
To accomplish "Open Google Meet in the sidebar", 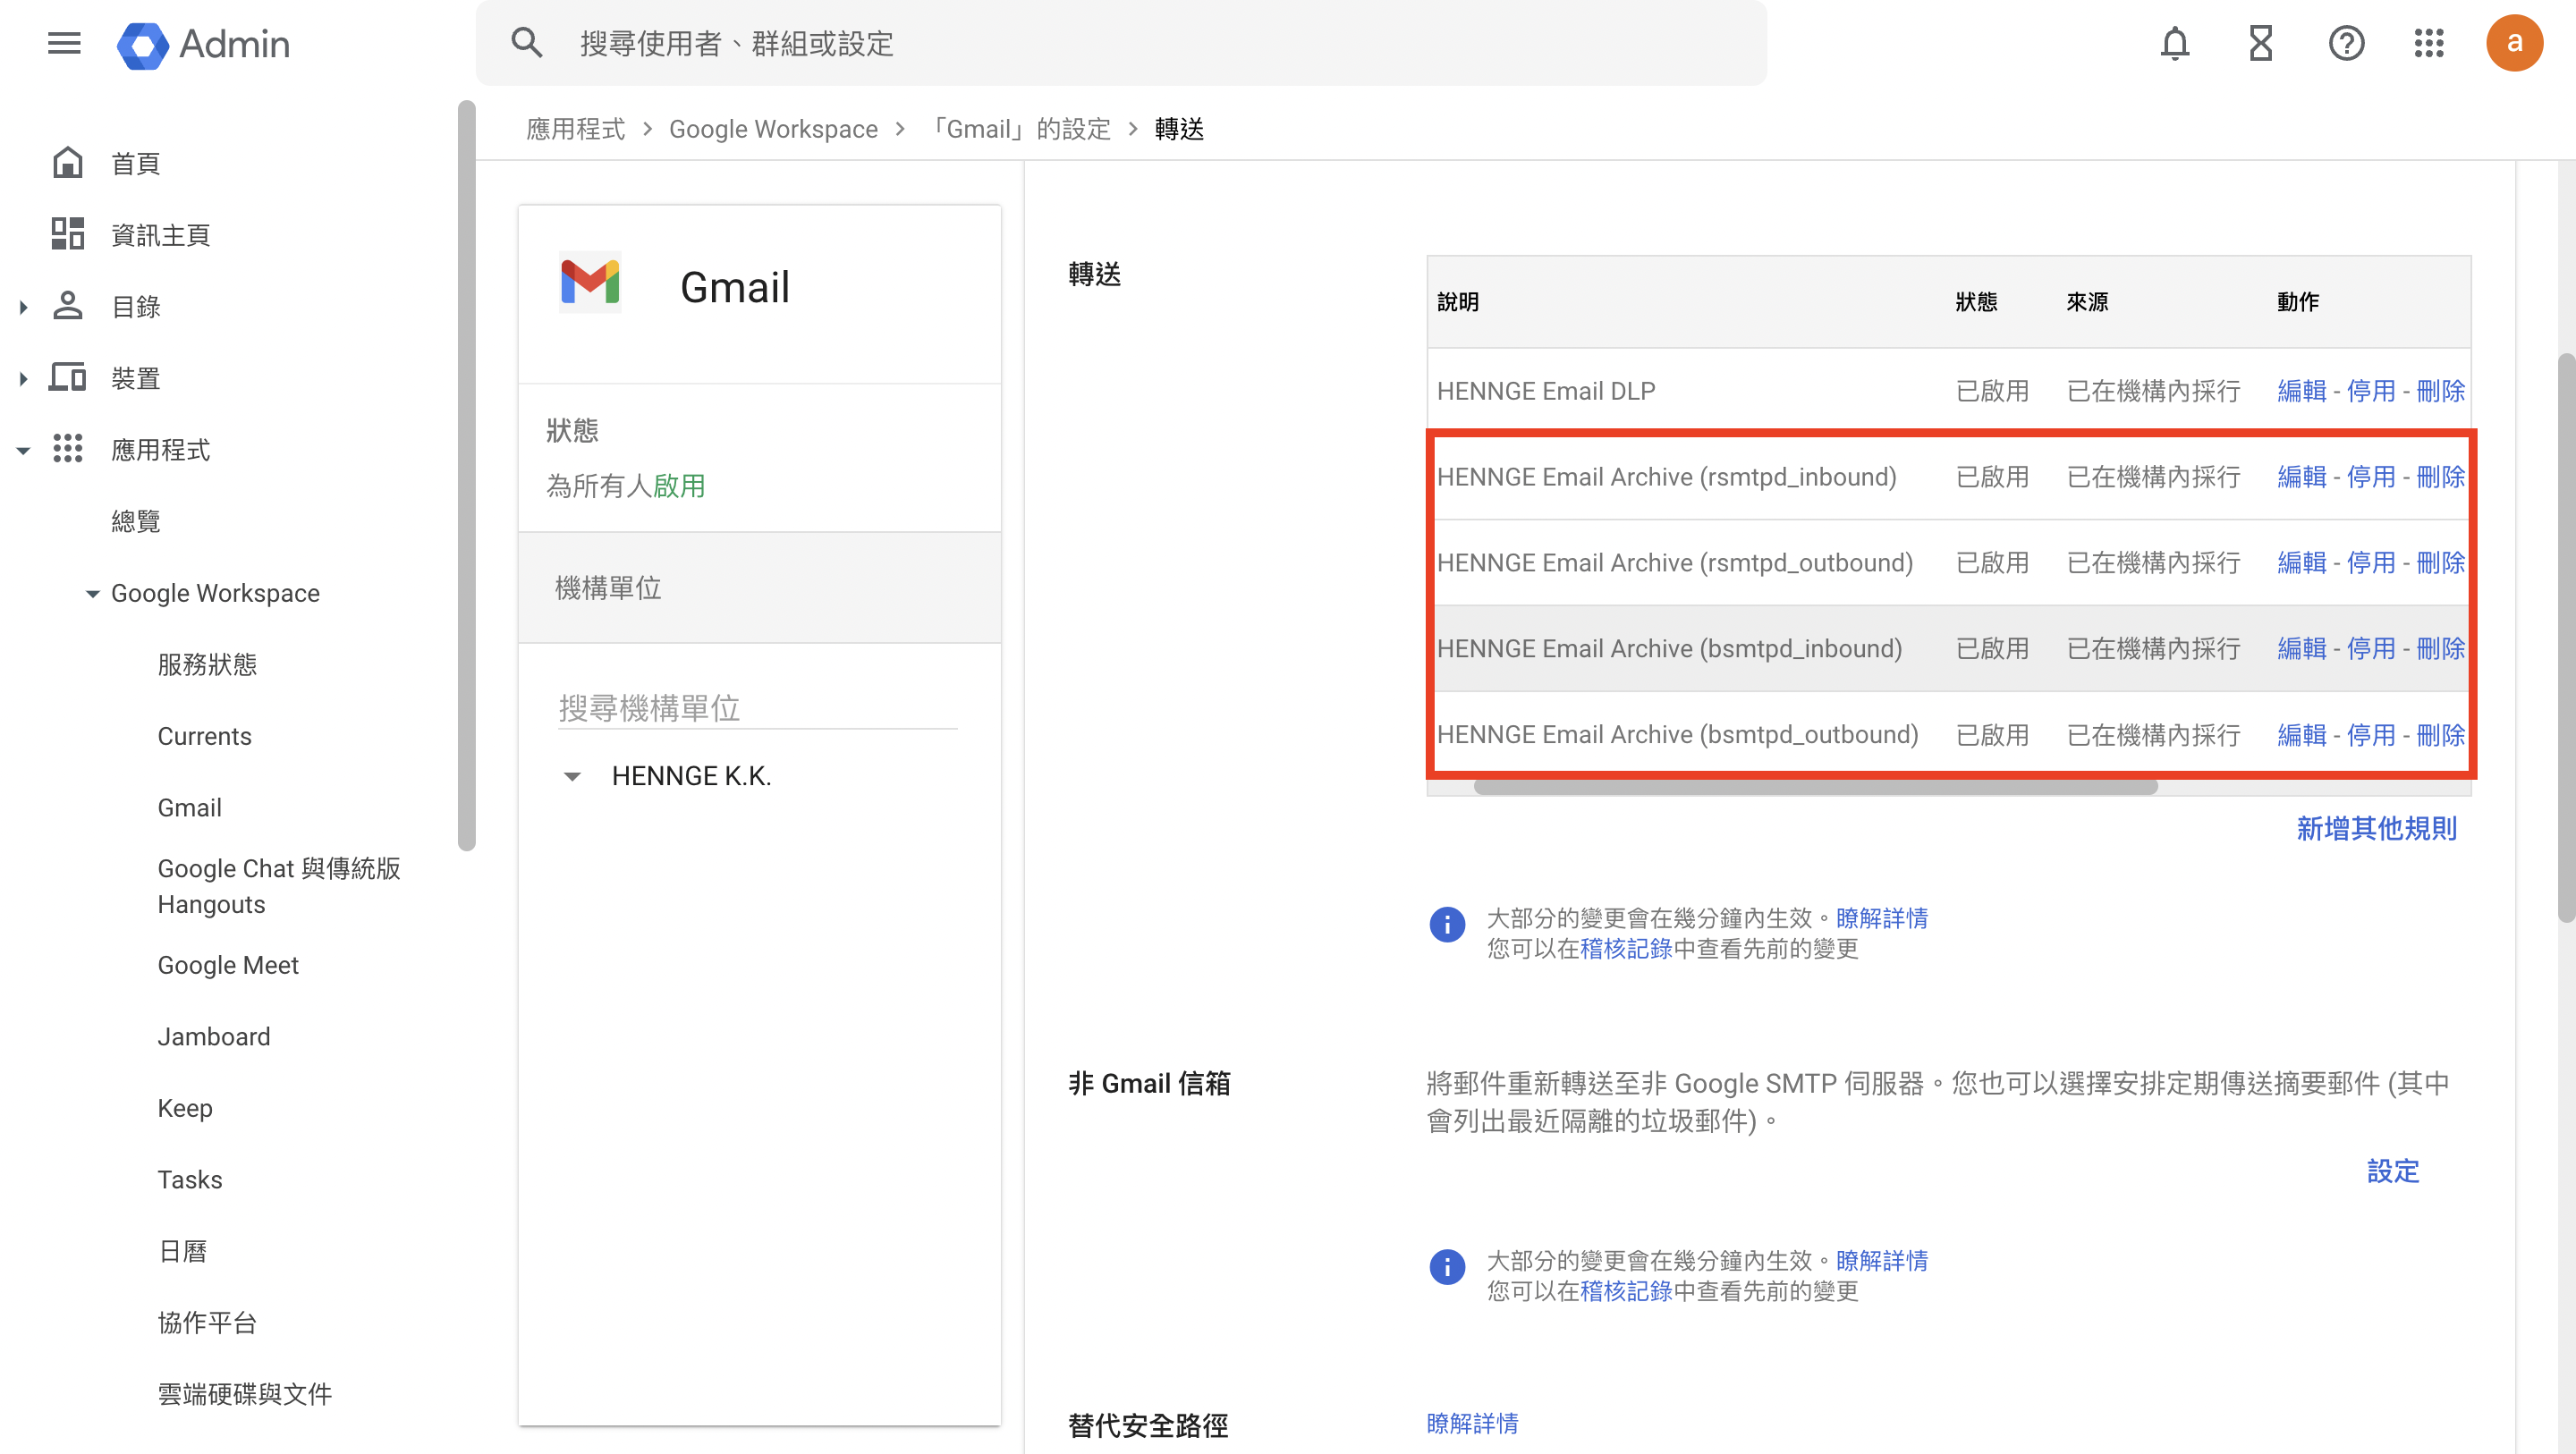I will 228,965.
